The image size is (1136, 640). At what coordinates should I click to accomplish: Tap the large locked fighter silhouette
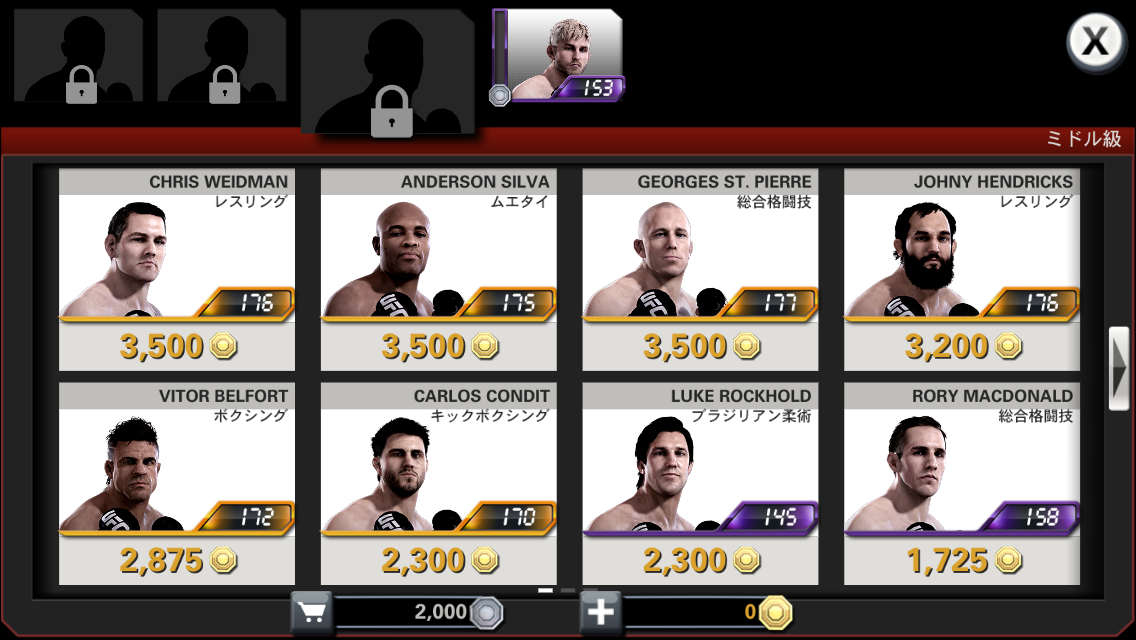click(x=388, y=72)
